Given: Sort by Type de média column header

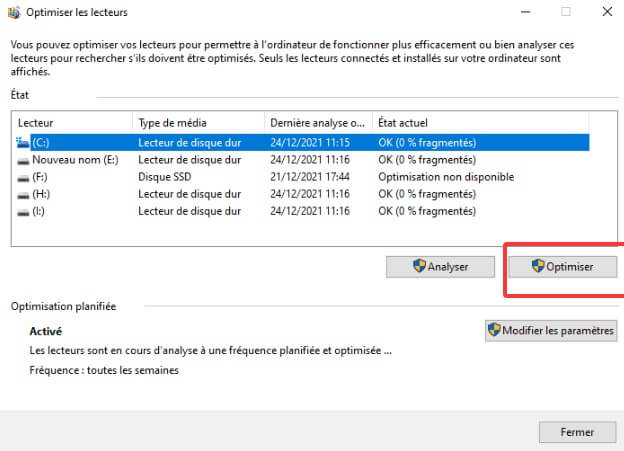Looking at the screenshot, I should 198,123.
